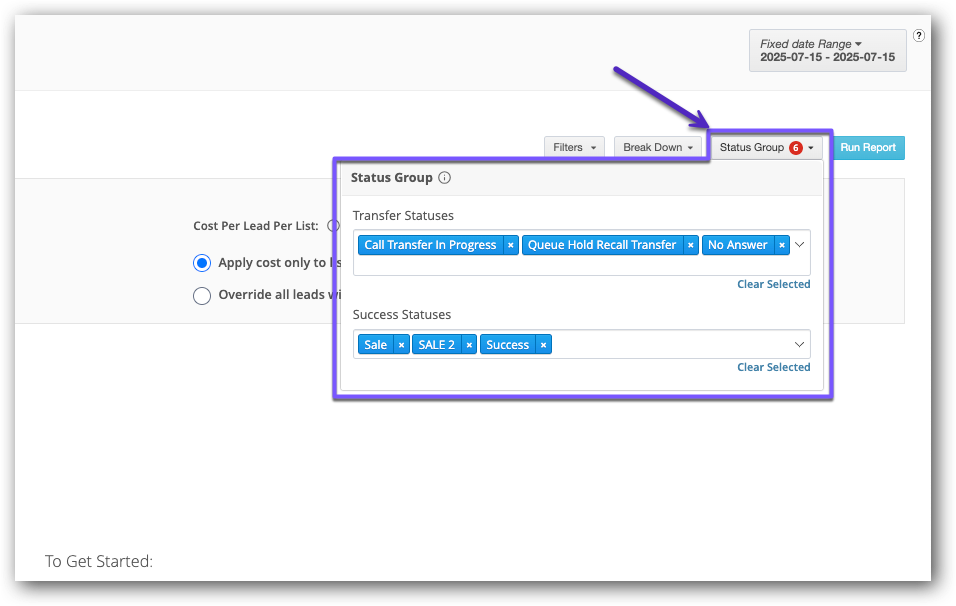The image size is (956, 606).
Task: Remove the Call Transfer In Progress tag
Action: click(510, 245)
